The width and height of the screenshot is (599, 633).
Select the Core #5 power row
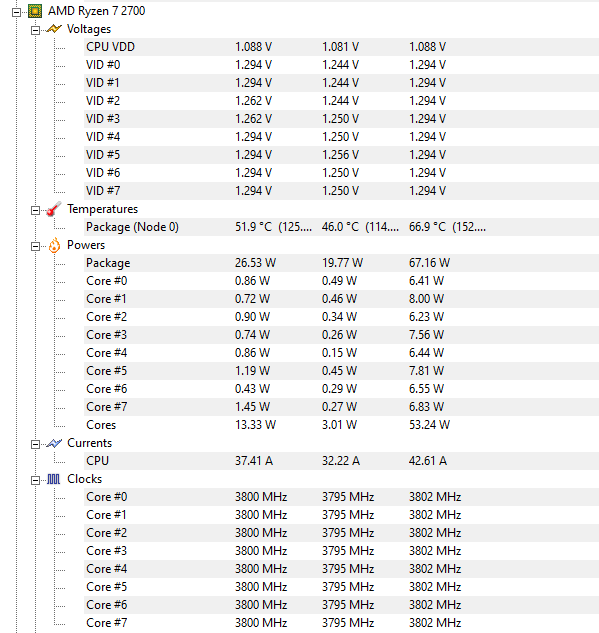341,371
